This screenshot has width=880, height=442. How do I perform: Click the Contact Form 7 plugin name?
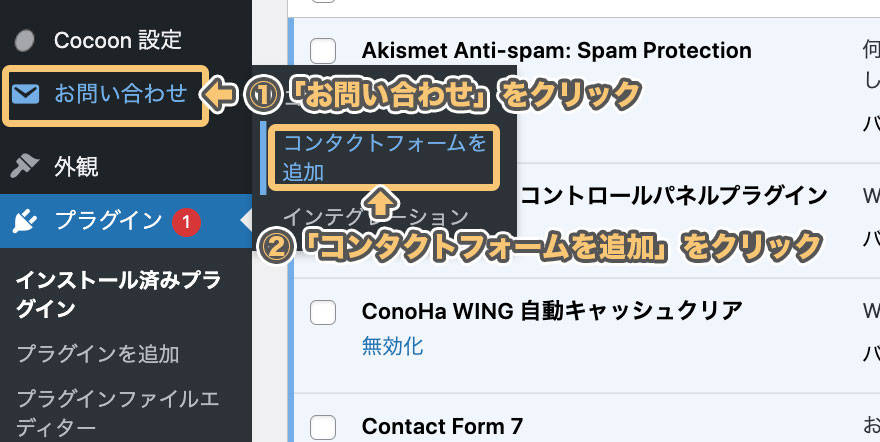[442, 427]
